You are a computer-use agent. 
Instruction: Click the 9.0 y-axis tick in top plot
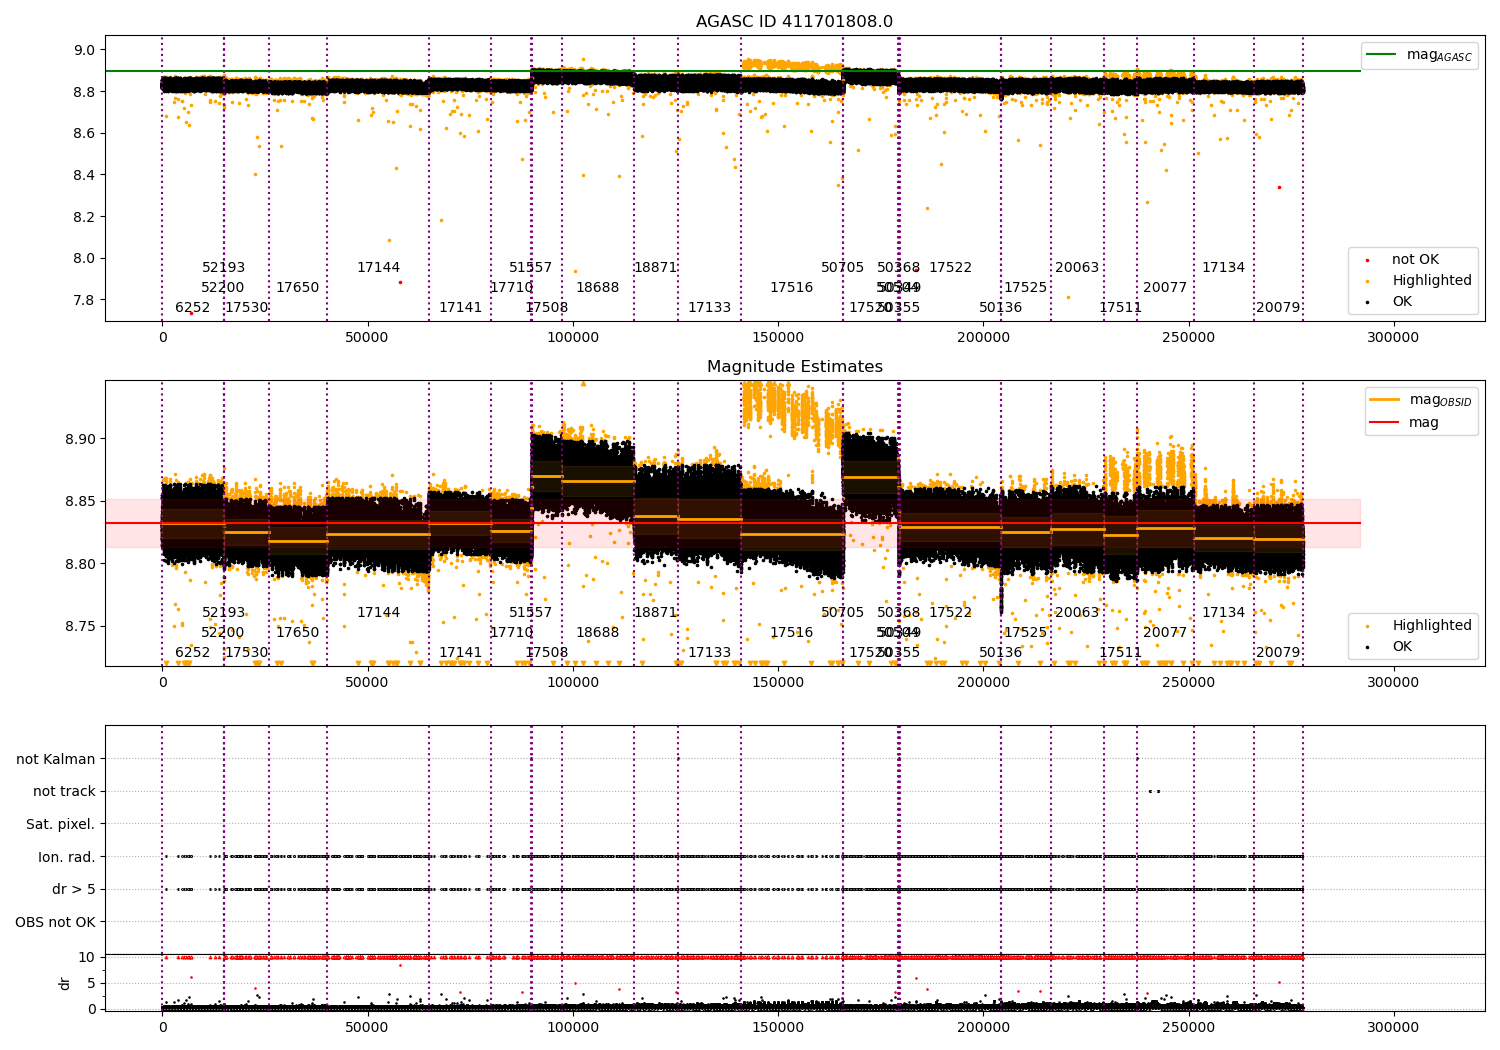[85, 50]
